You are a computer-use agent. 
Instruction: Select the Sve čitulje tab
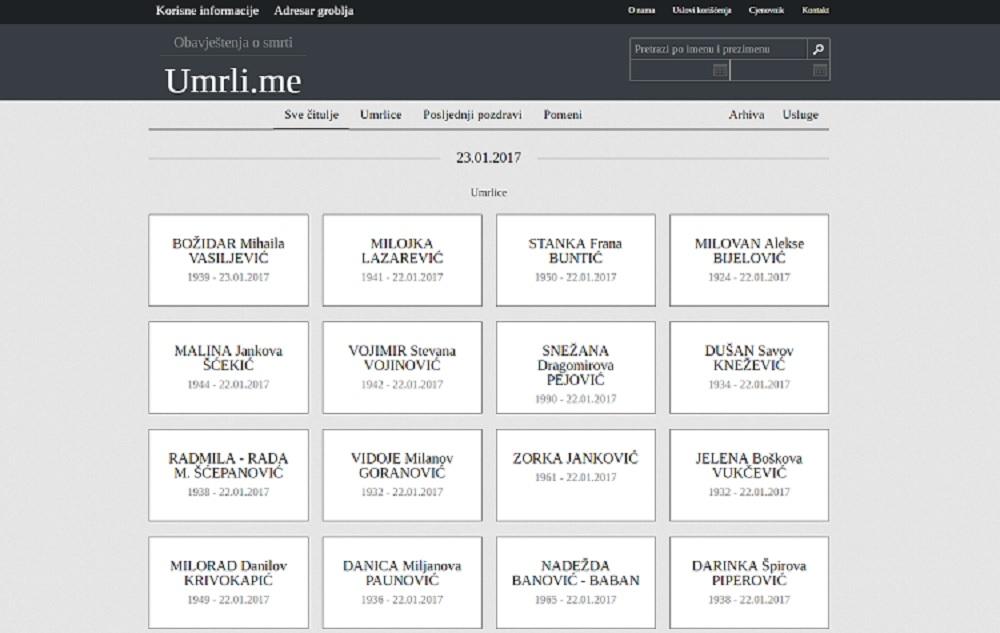point(311,115)
